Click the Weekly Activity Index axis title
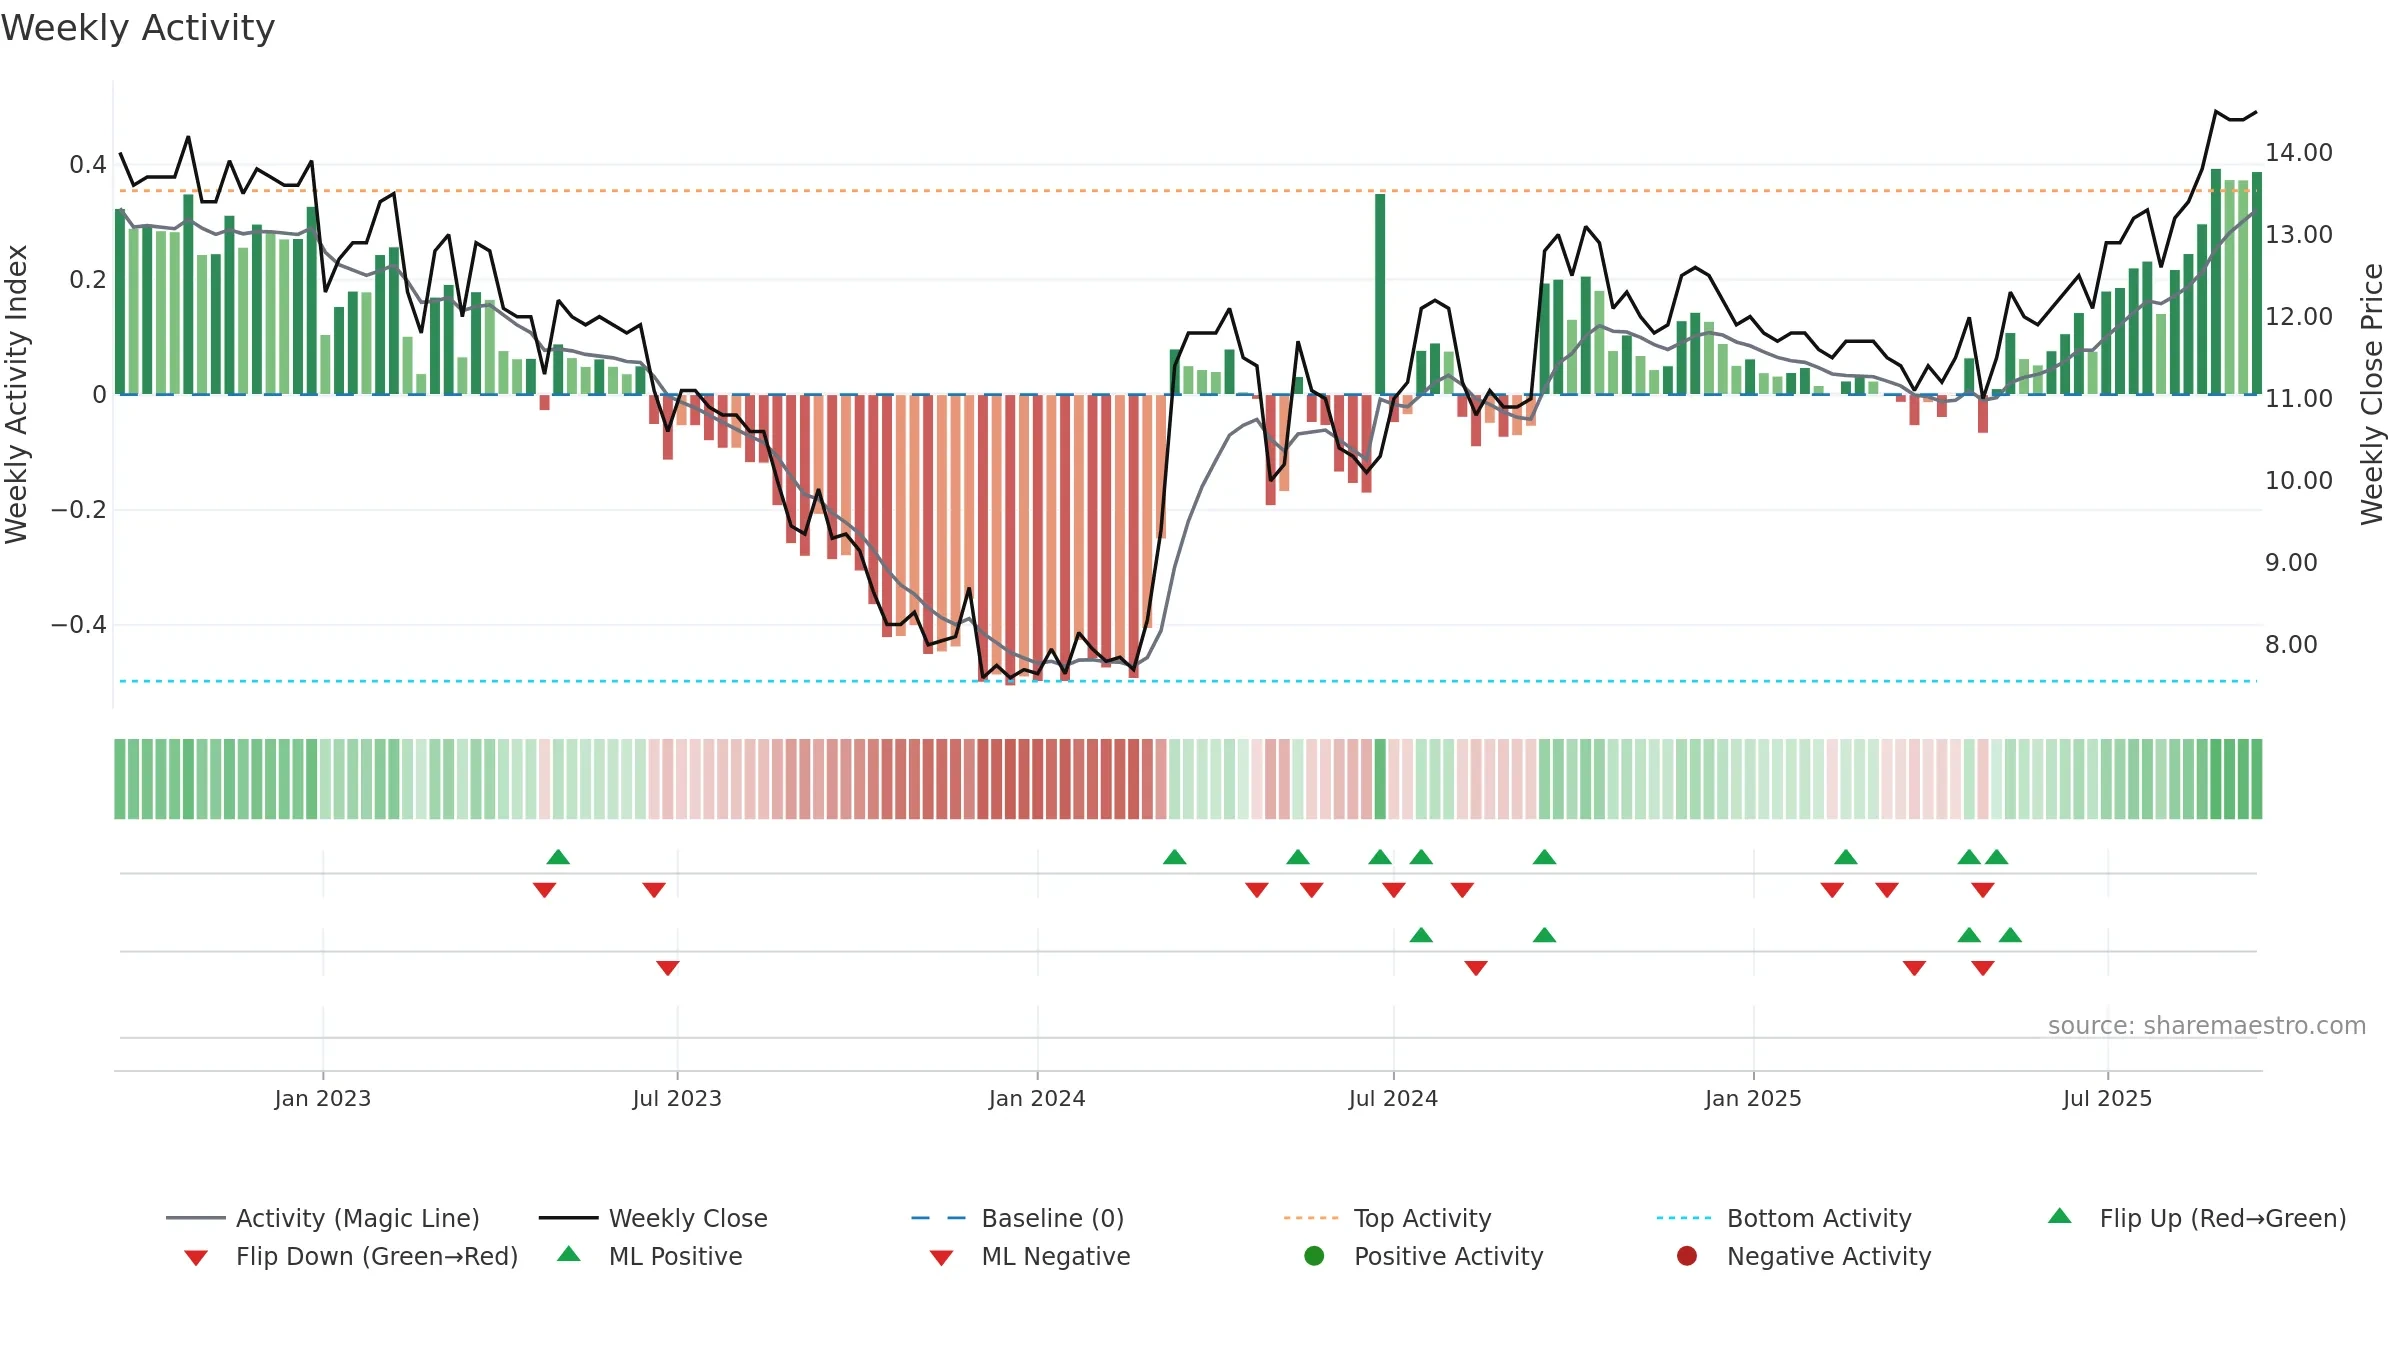This screenshot has width=2400, height=1350. point(16,394)
